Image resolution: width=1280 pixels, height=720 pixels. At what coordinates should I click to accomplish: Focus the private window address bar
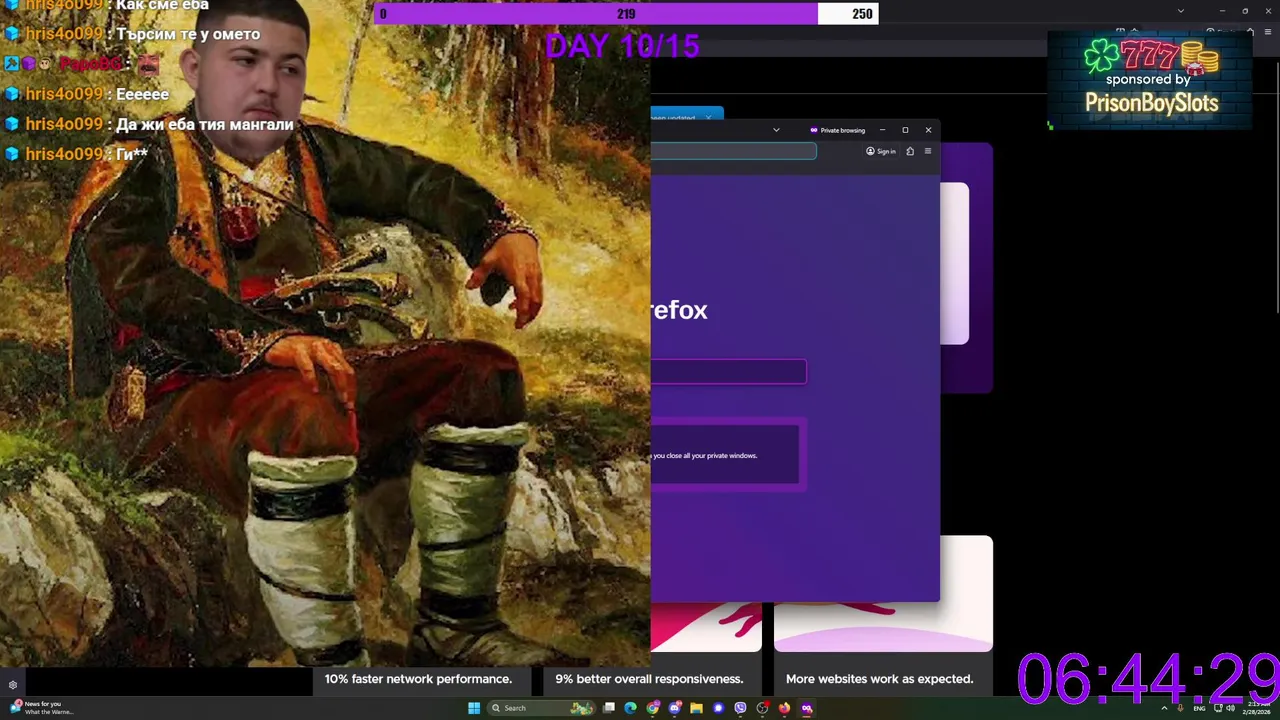coord(733,151)
